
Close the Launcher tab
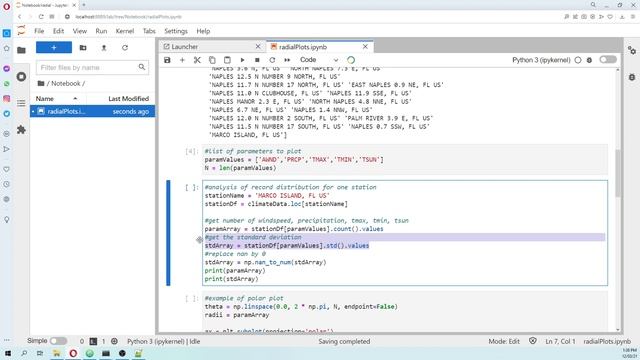258,47
